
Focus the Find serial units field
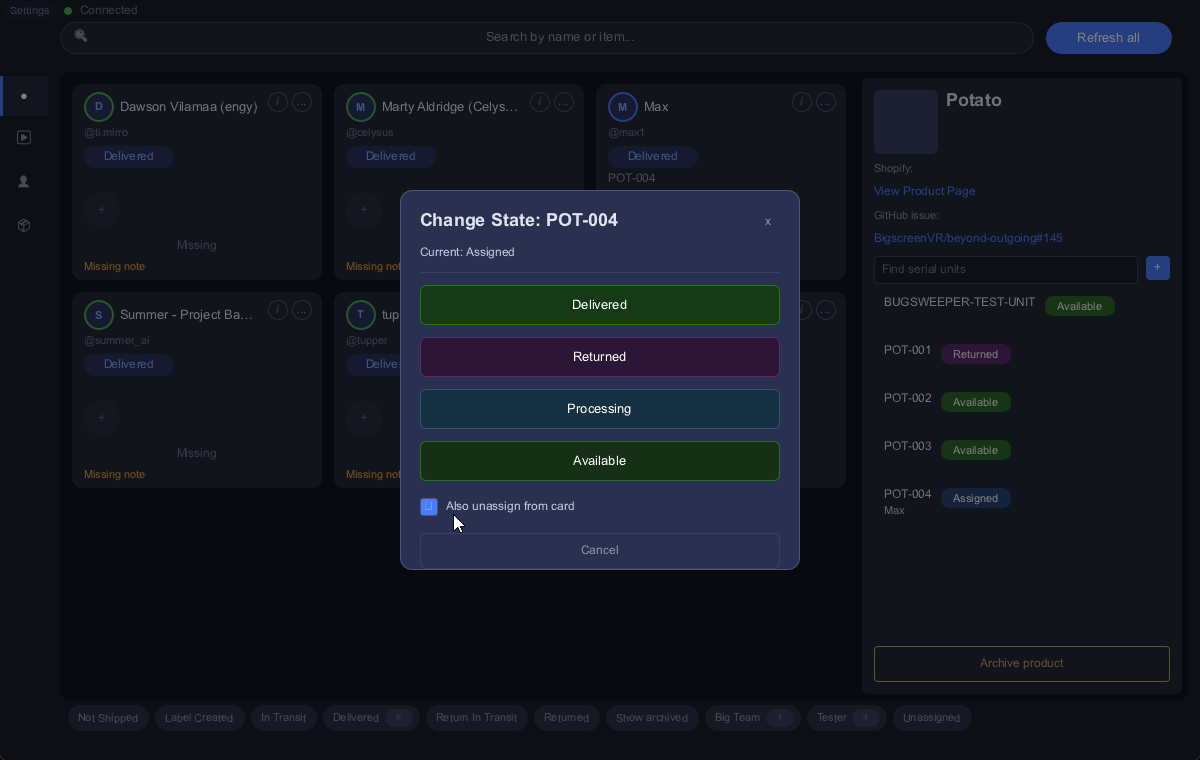point(1006,269)
